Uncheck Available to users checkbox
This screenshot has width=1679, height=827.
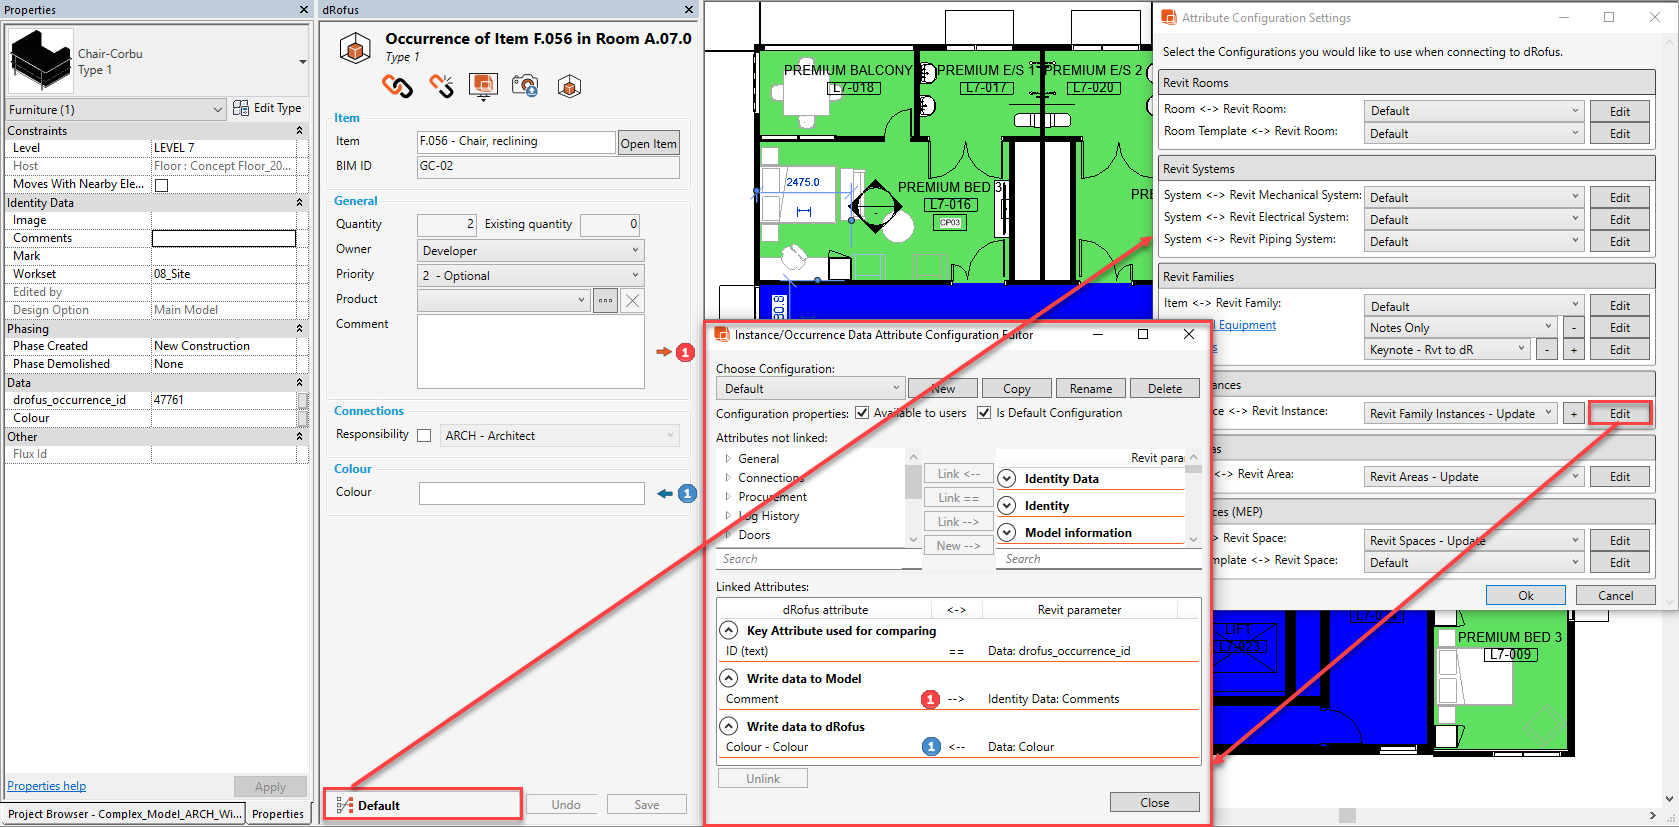pyautogui.click(x=862, y=413)
